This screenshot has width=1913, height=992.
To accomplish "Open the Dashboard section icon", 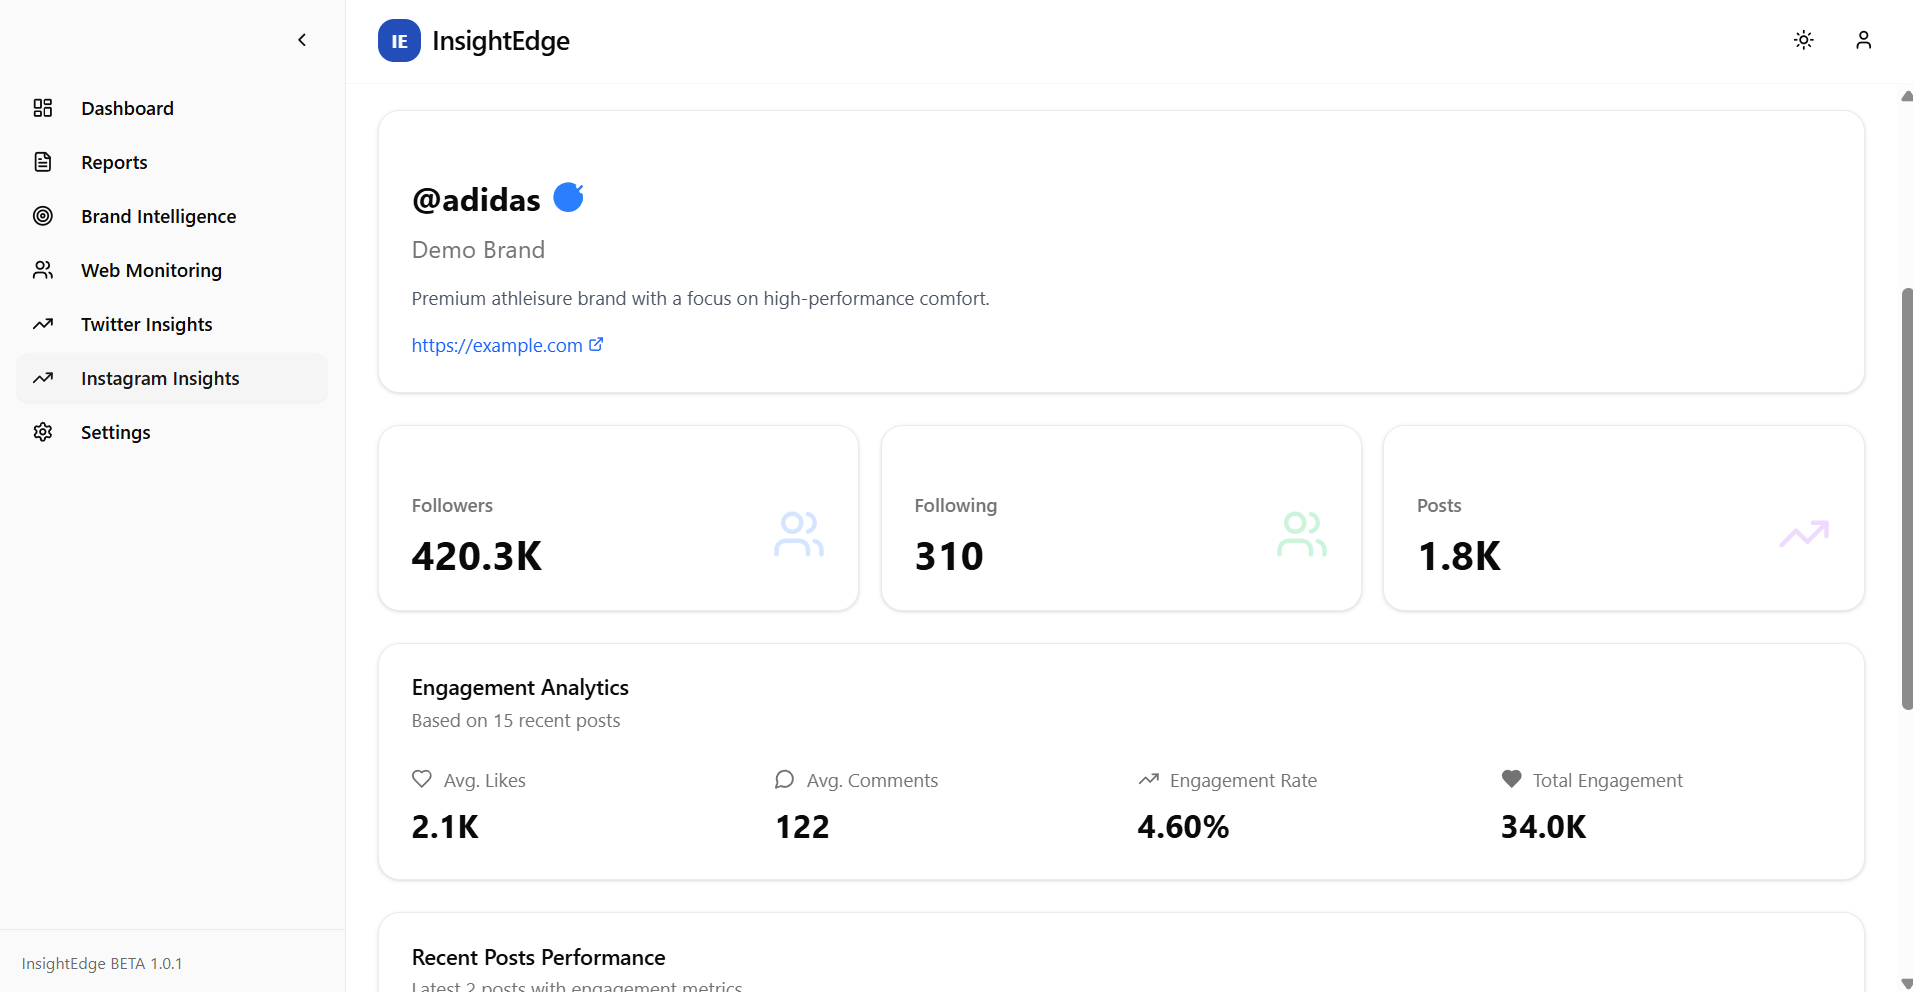I will coord(42,108).
